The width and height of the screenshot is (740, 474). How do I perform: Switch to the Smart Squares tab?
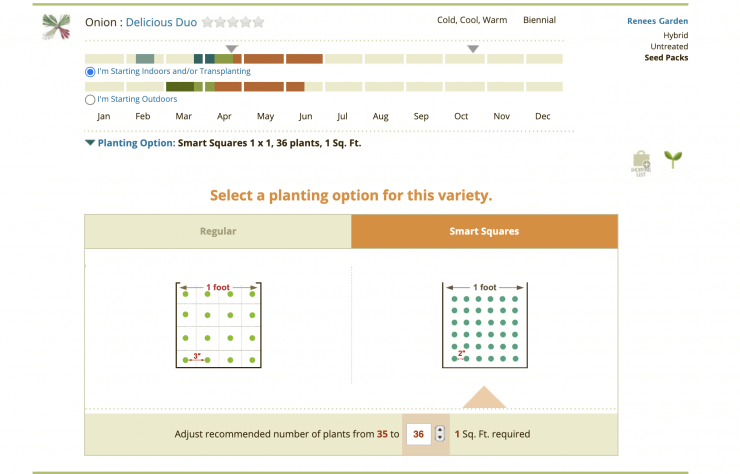pyautogui.click(x=484, y=231)
